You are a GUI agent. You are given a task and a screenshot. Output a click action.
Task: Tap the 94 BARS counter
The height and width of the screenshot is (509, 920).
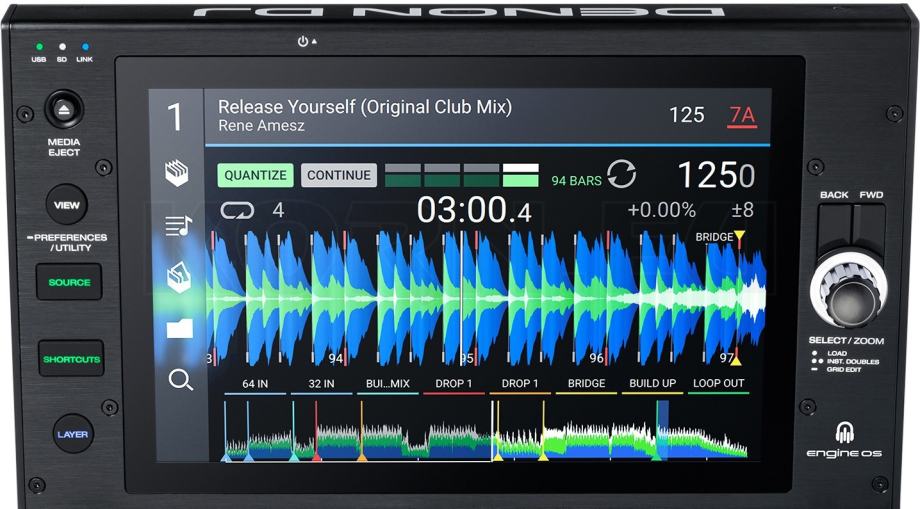click(576, 181)
